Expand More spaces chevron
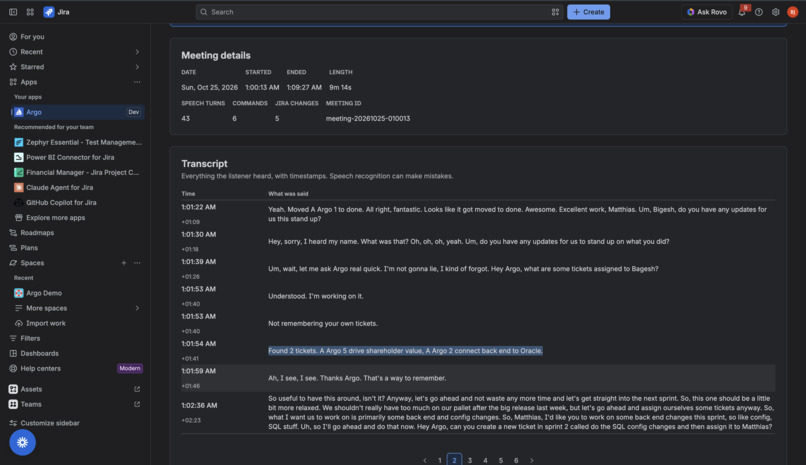 [x=137, y=308]
